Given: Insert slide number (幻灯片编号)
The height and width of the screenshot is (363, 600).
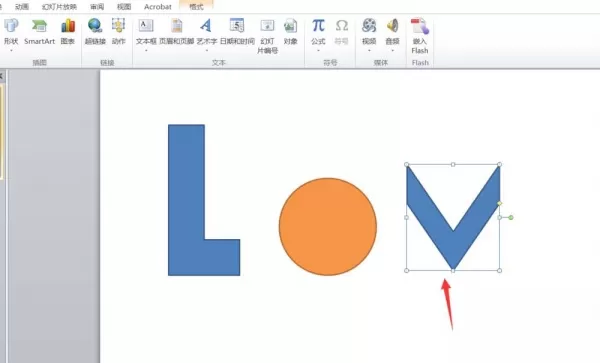Looking at the screenshot, I should [x=267, y=36].
